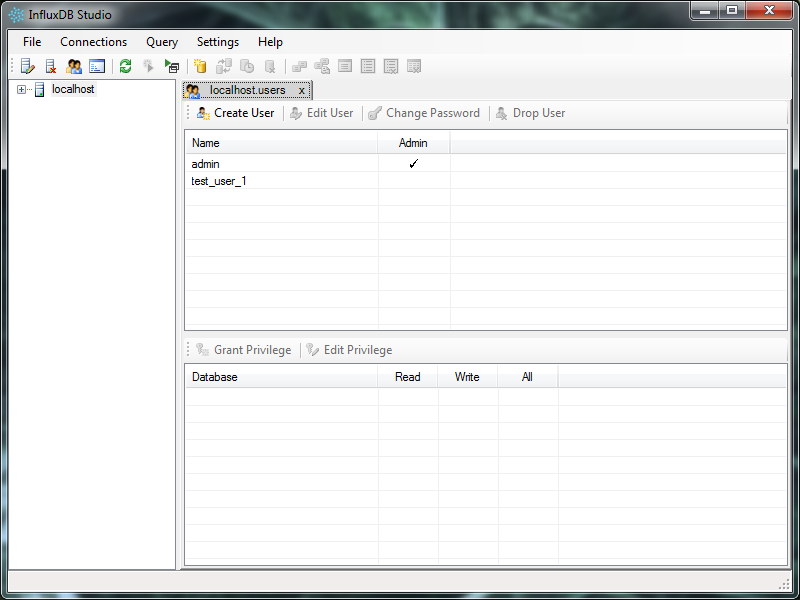
Task: Click the yellow create database icon
Action: pyautogui.click(x=201, y=66)
